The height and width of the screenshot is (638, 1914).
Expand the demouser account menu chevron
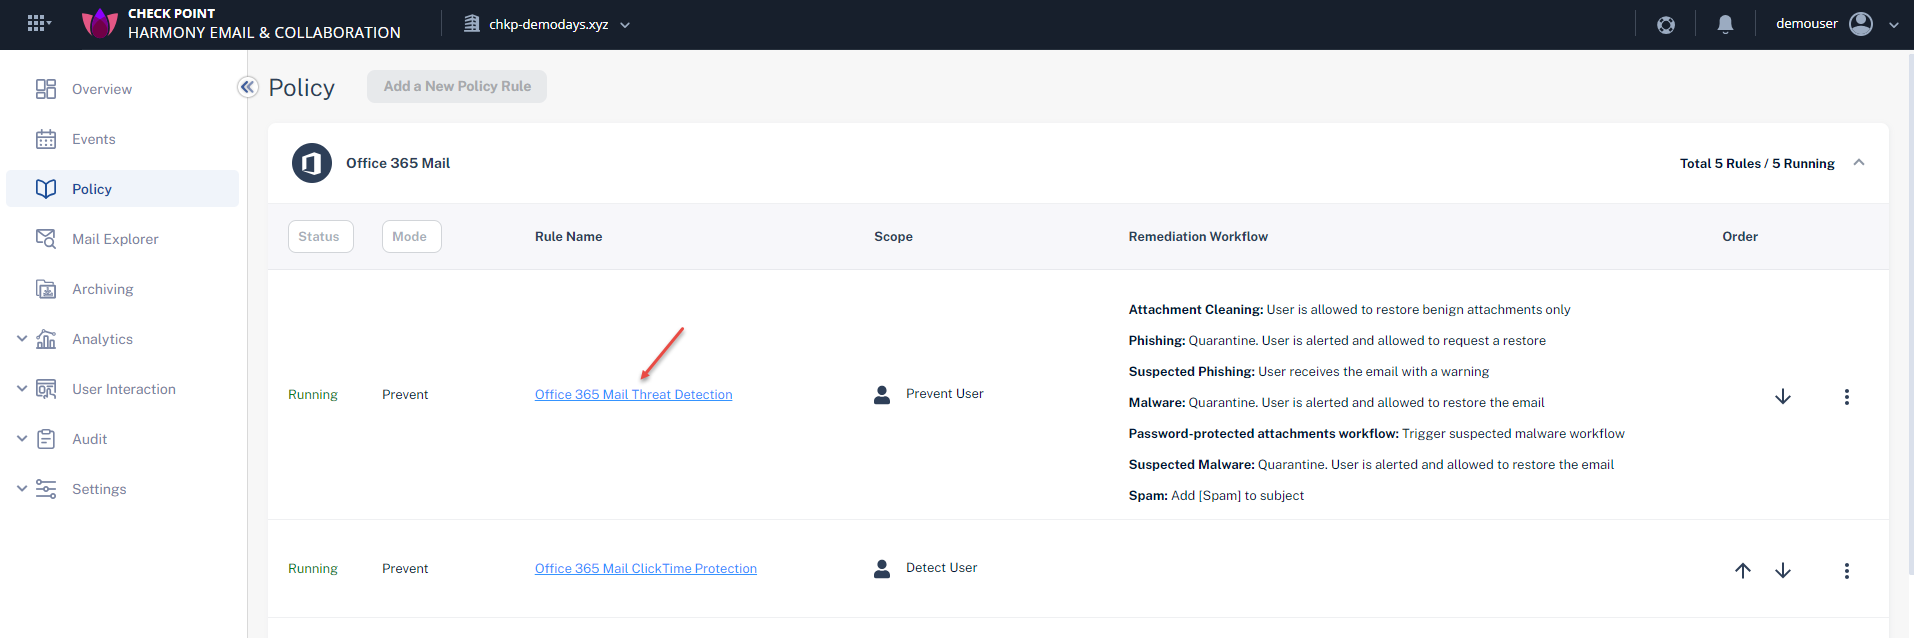coord(1894,25)
